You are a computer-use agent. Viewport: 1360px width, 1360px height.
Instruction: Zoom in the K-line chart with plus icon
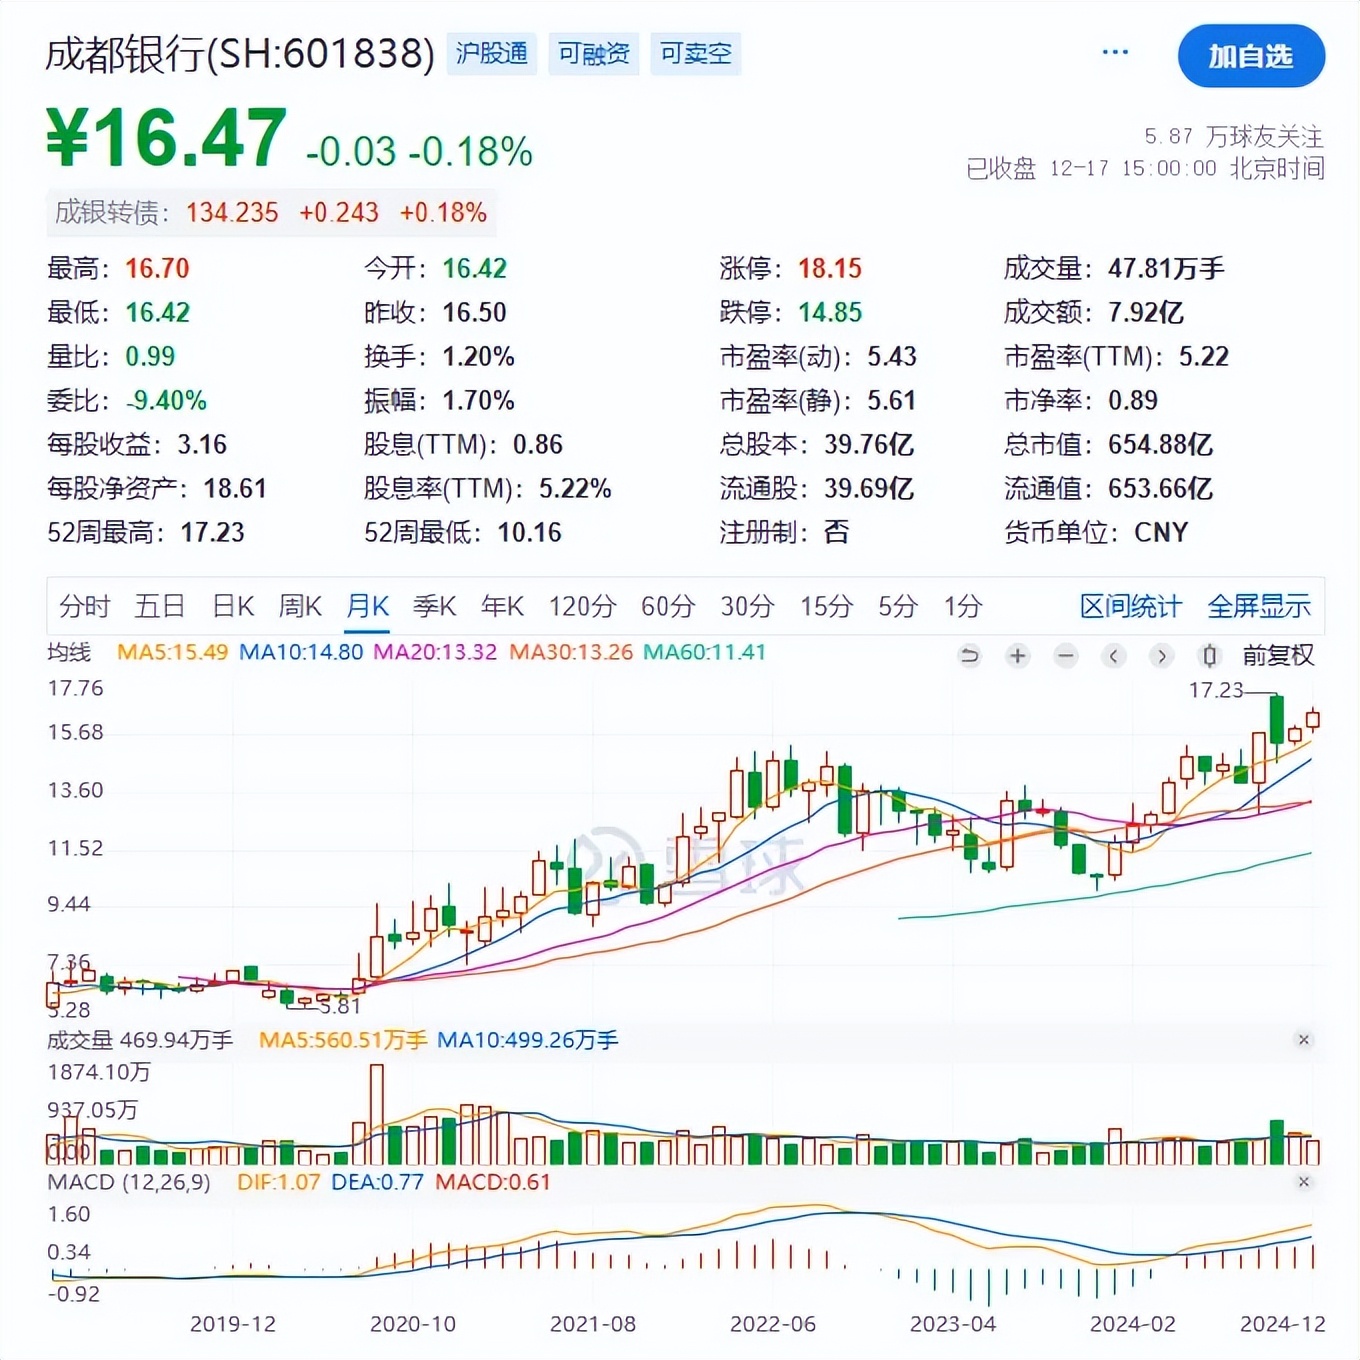click(1017, 656)
